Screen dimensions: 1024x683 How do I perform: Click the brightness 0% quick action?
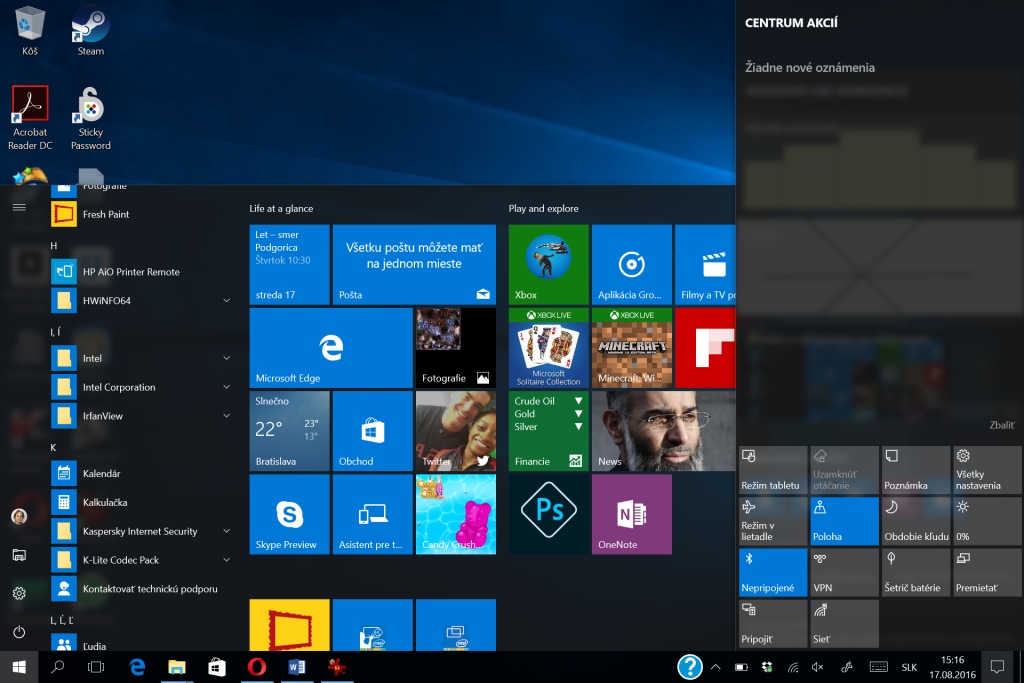(987, 521)
